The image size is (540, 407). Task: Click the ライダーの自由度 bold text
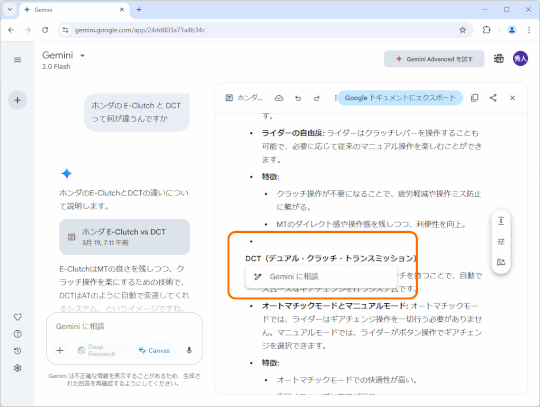click(x=293, y=133)
